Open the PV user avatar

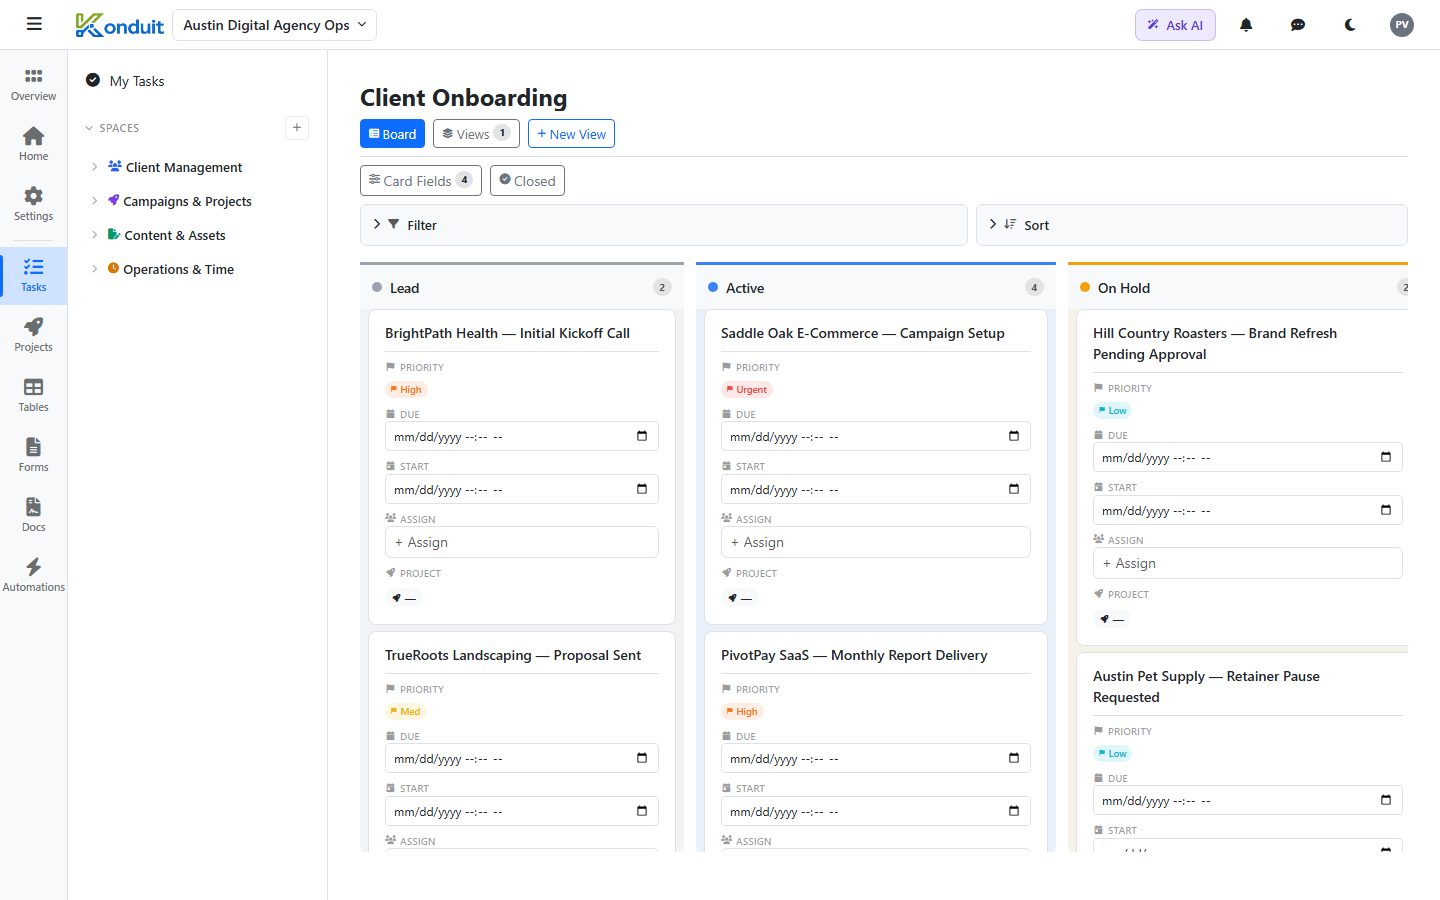point(1402,25)
